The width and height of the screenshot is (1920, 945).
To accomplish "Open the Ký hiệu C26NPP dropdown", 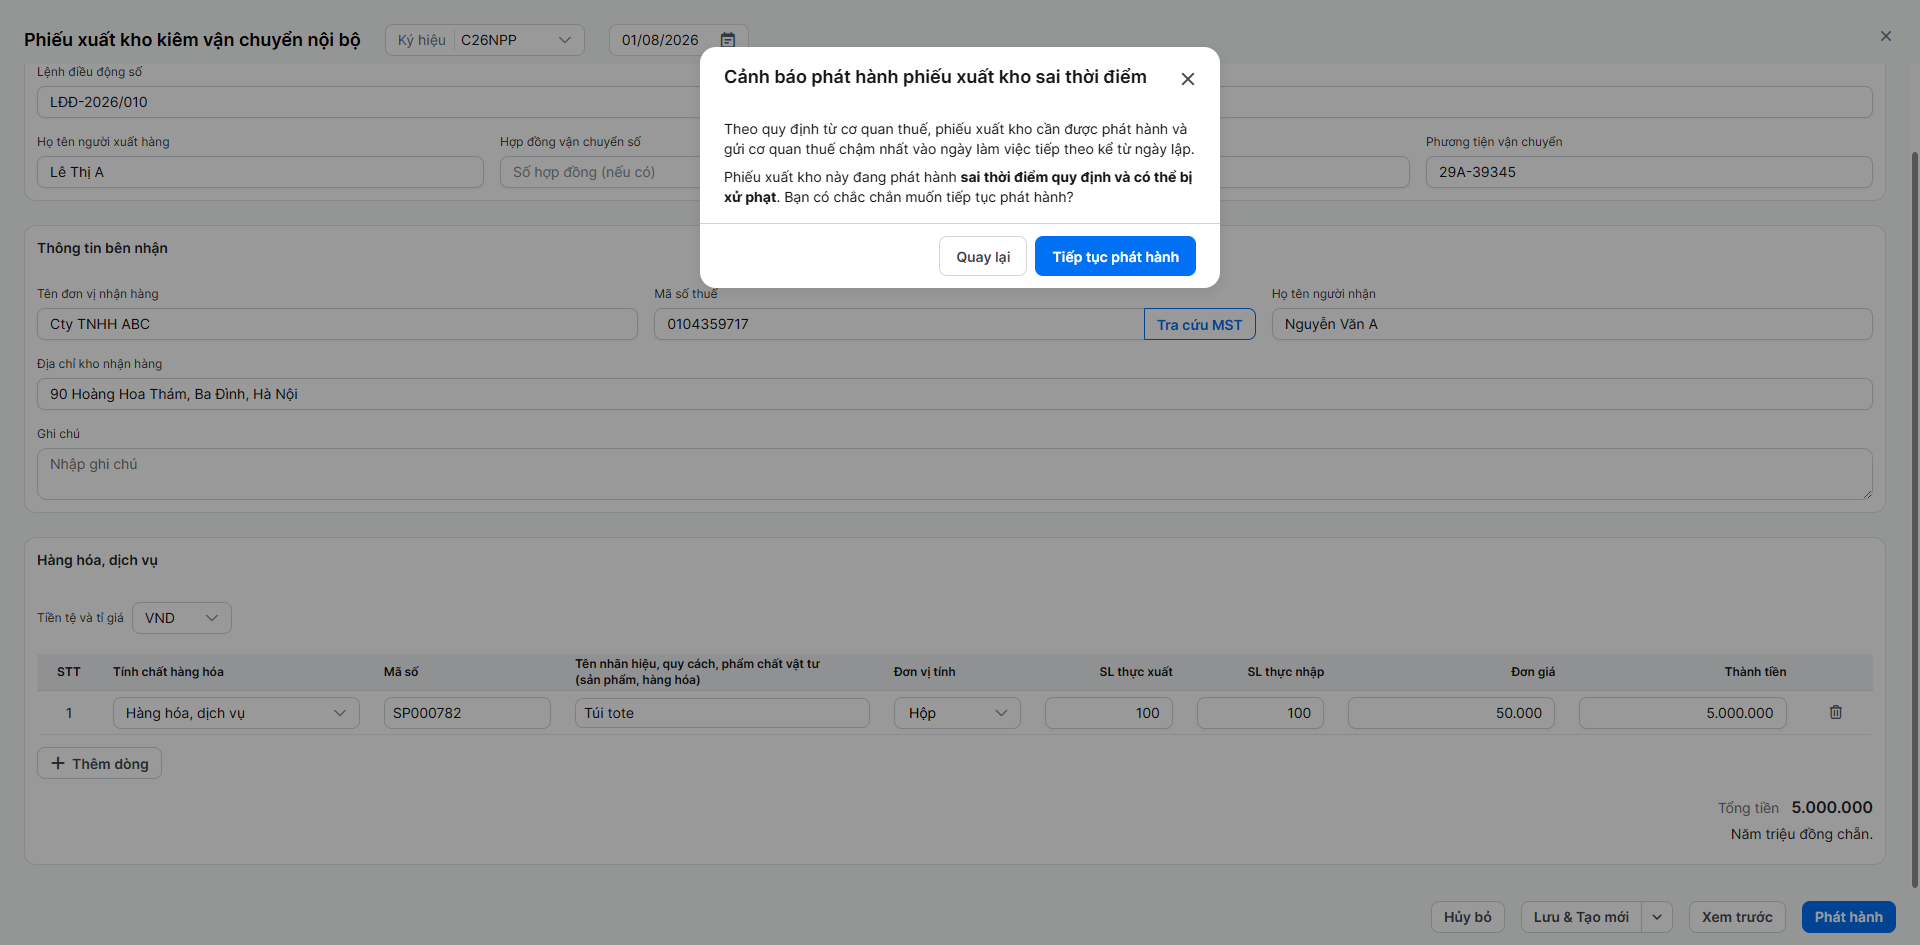I will 485,40.
